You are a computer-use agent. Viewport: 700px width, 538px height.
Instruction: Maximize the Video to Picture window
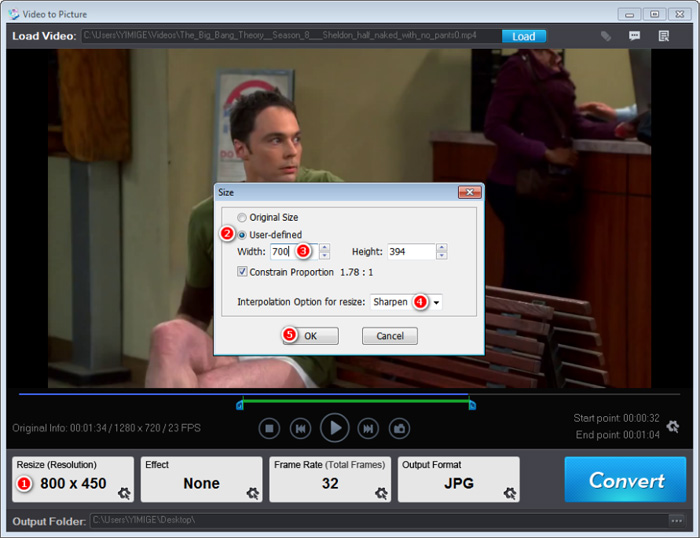pos(654,14)
